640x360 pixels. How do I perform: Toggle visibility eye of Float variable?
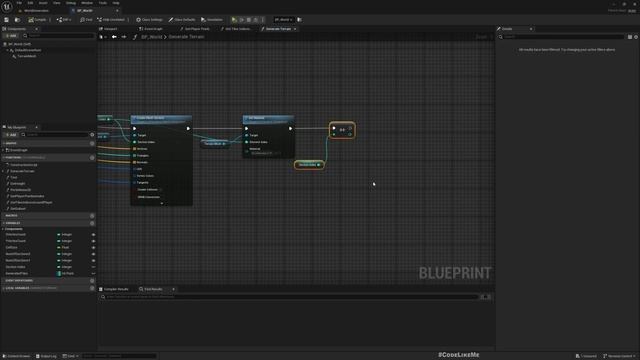[93, 247]
